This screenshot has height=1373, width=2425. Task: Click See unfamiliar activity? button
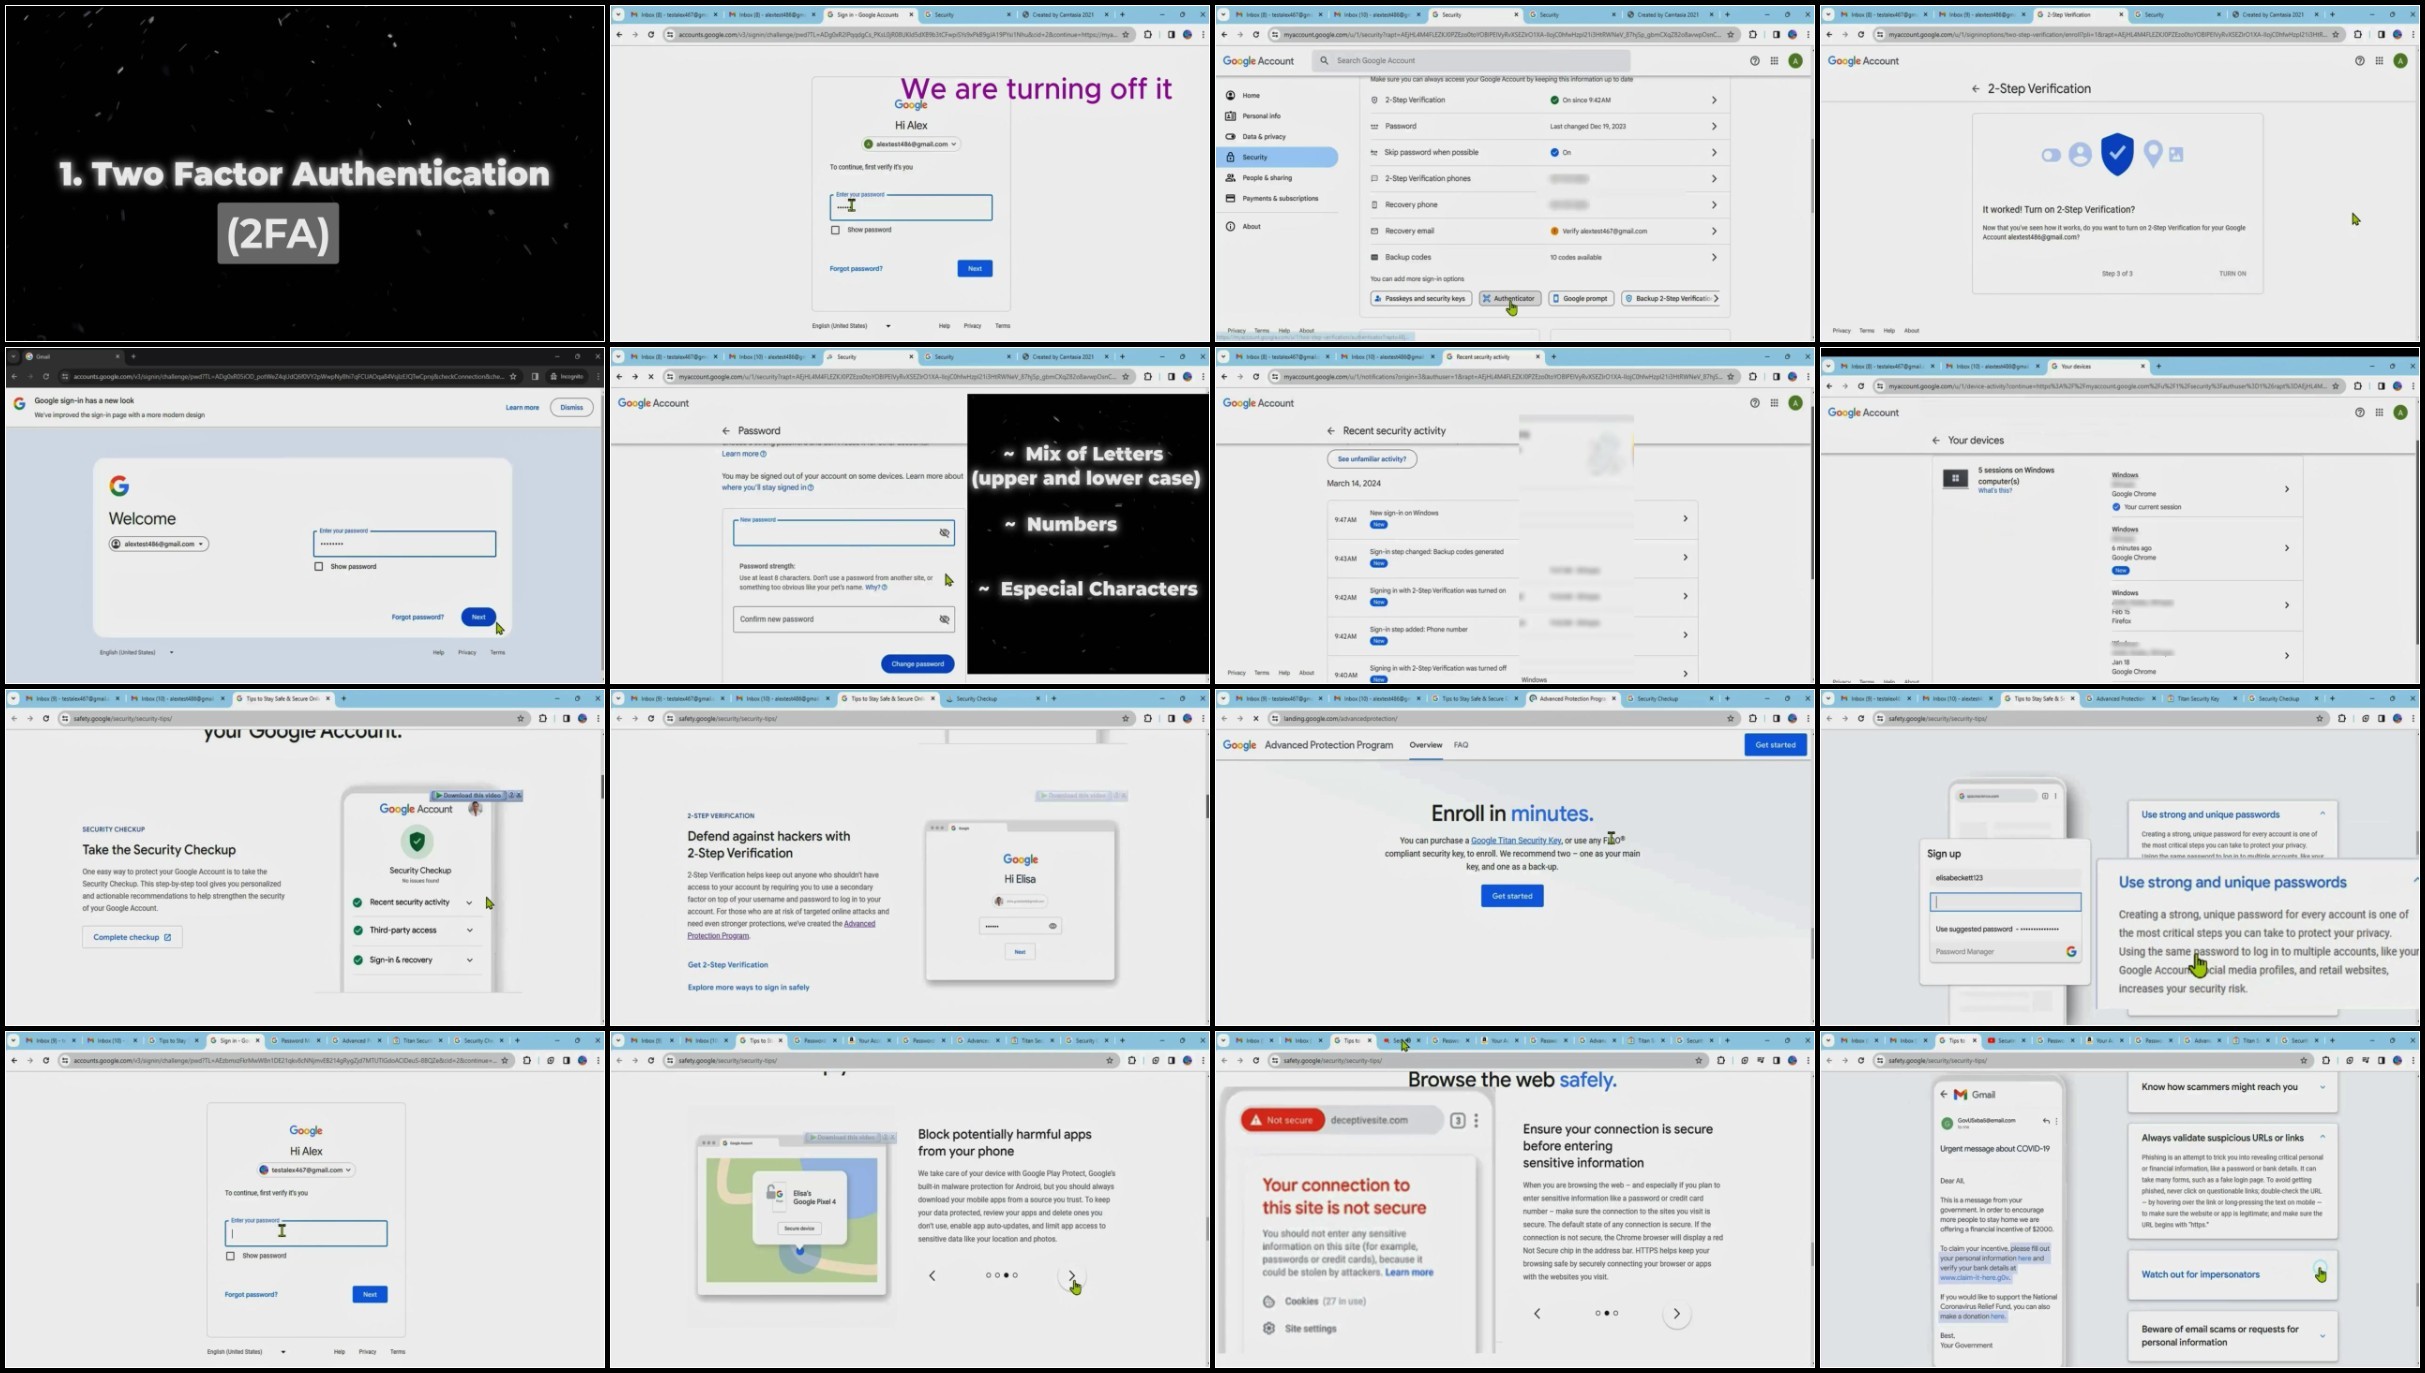coord(1372,459)
